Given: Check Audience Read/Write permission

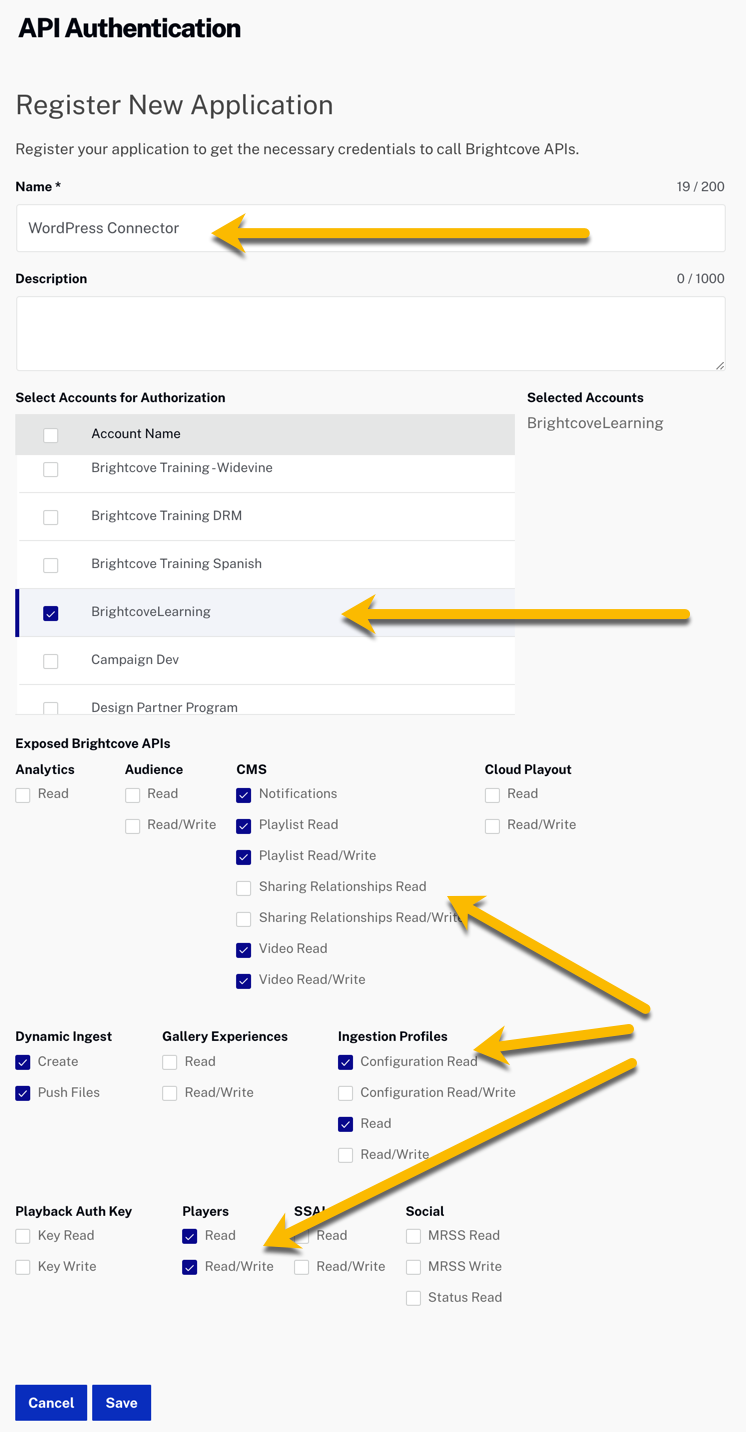Looking at the screenshot, I should pos(132,826).
